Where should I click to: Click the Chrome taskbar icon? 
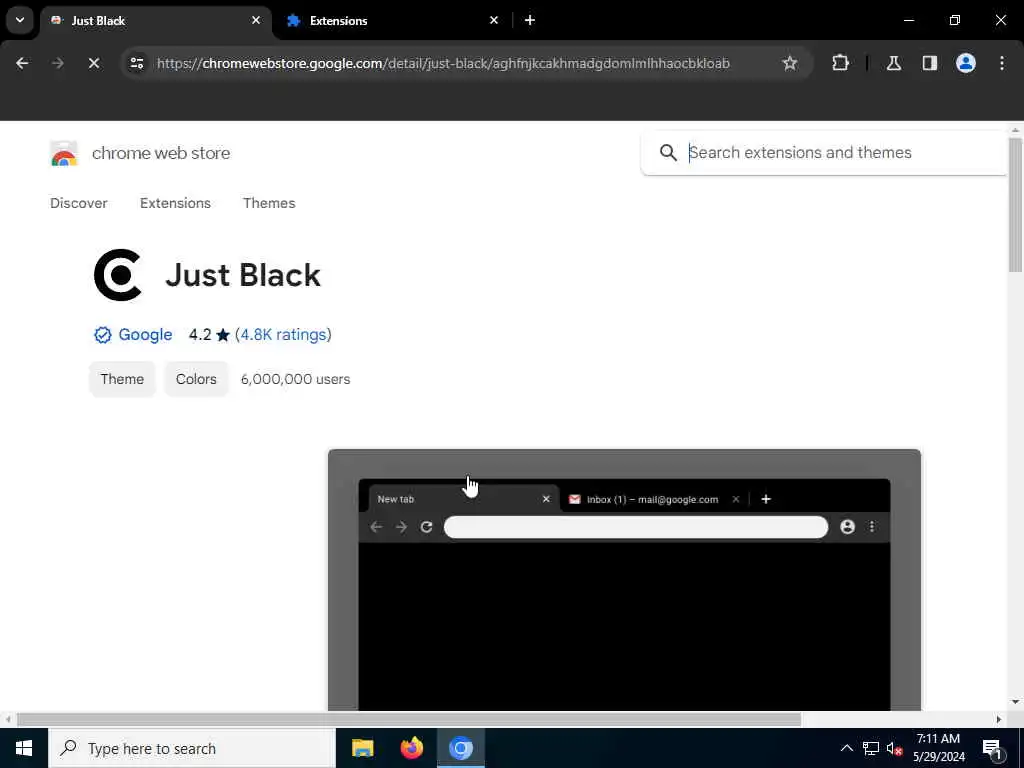[x=460, y=748]
